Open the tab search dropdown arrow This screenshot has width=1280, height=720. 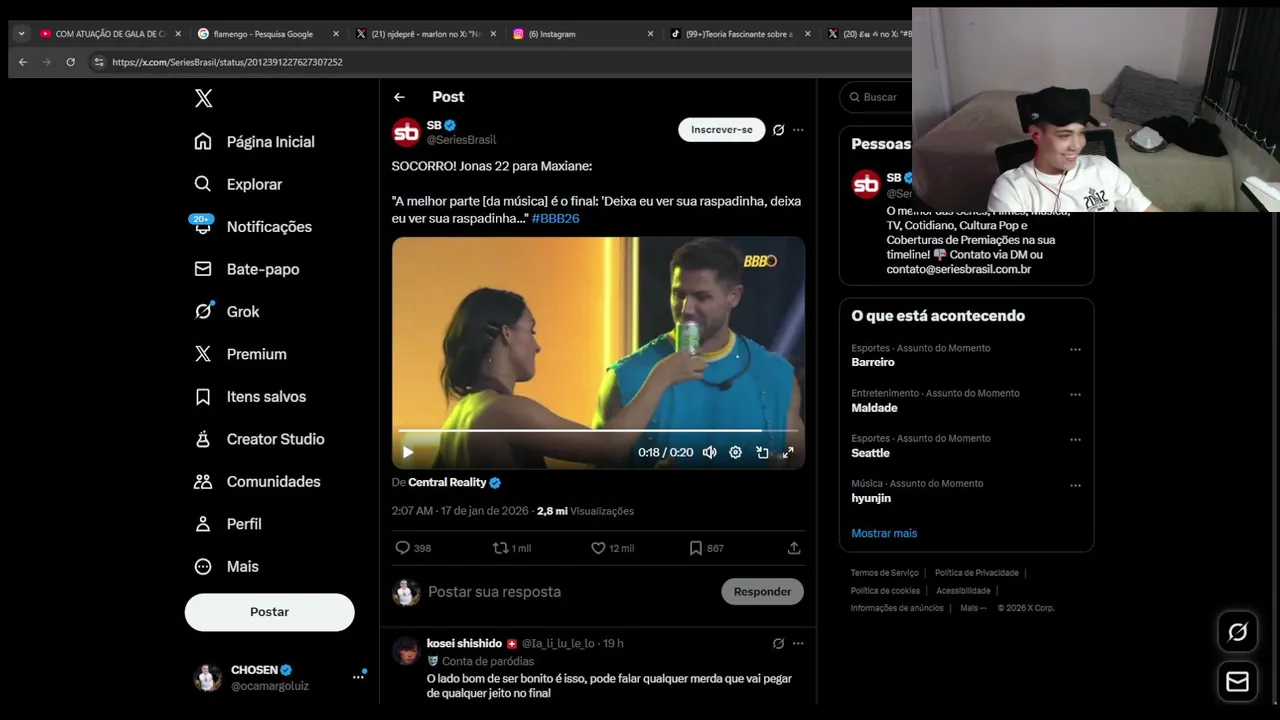pyautogui.click(x=21, y=33)
